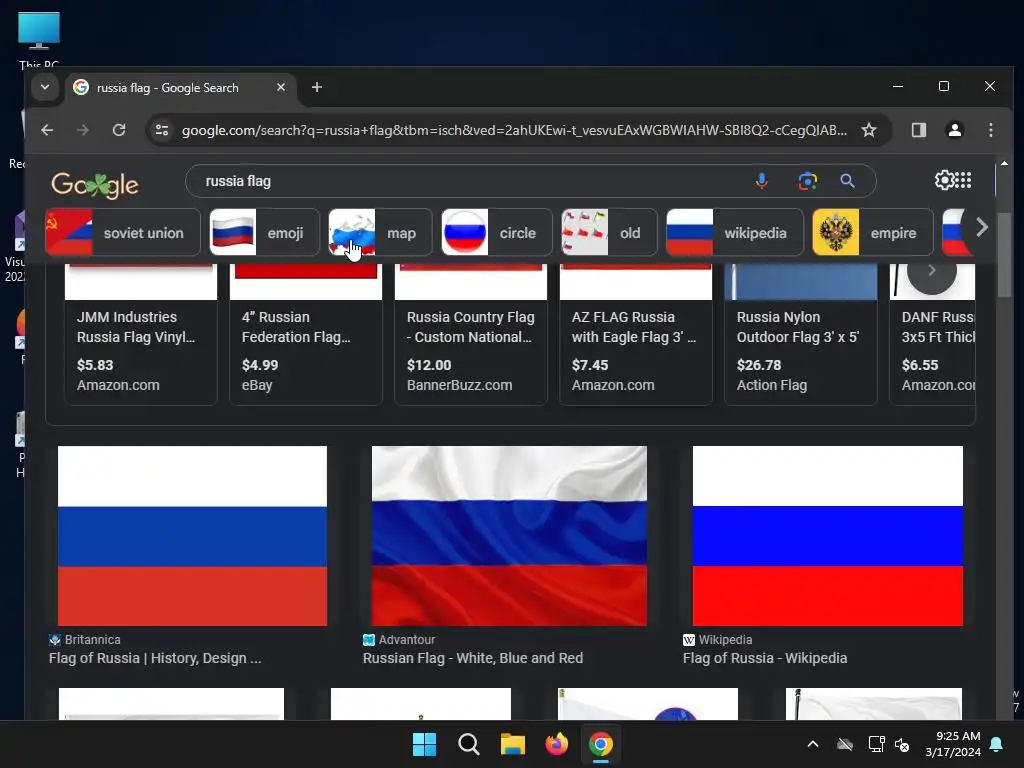Screen dimensions: 1024x768
Task: Show hidden system tray icons
Action: coord(813,744)
